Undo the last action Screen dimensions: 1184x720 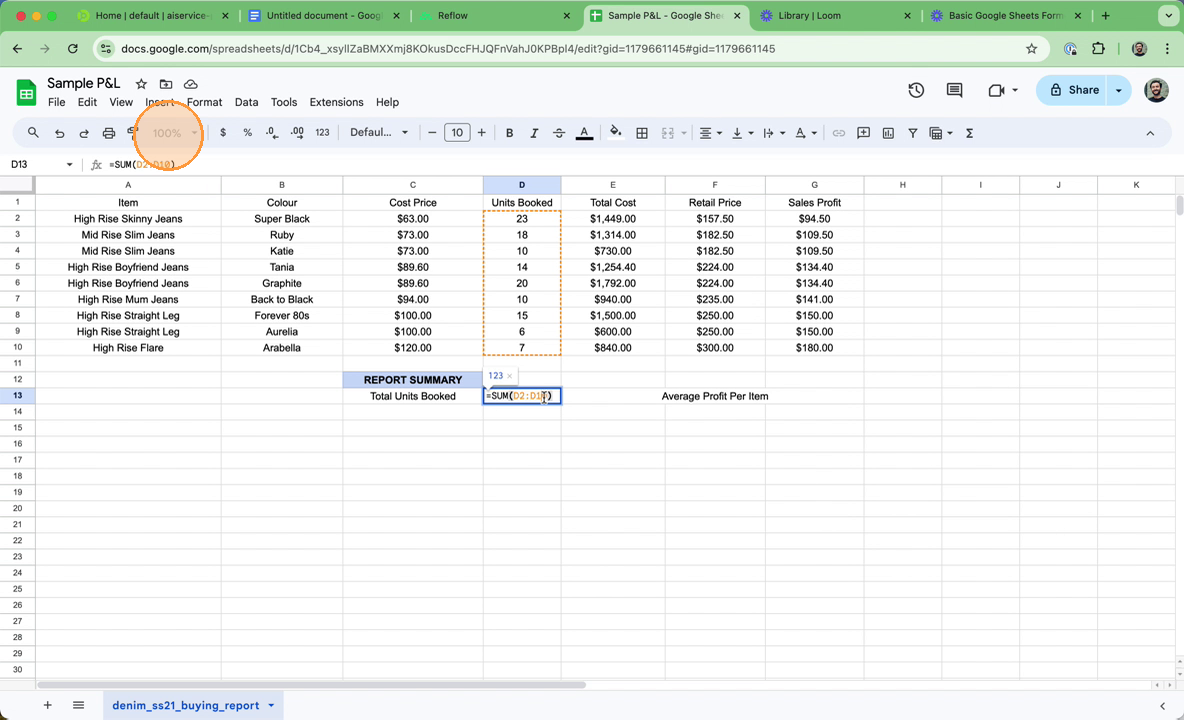click(x=59, y=133)
